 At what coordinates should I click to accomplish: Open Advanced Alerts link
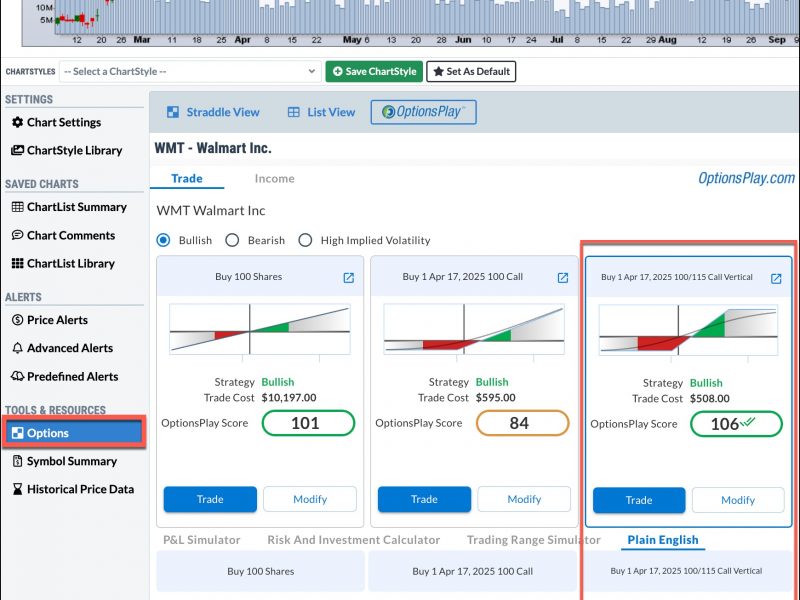70,348
